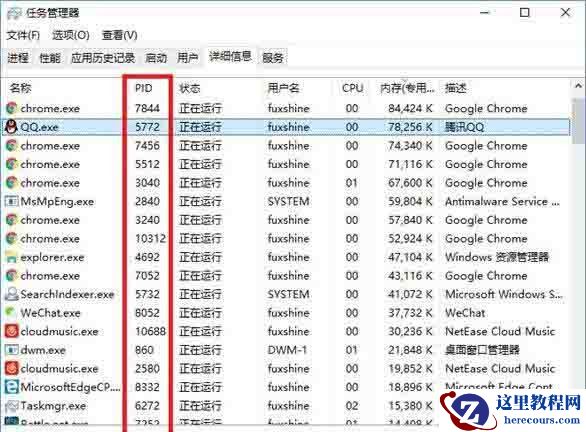The height and width of the screenshot is (432, 586).
Task: Select the QQ.exe process name
Action: pos(39,127)
